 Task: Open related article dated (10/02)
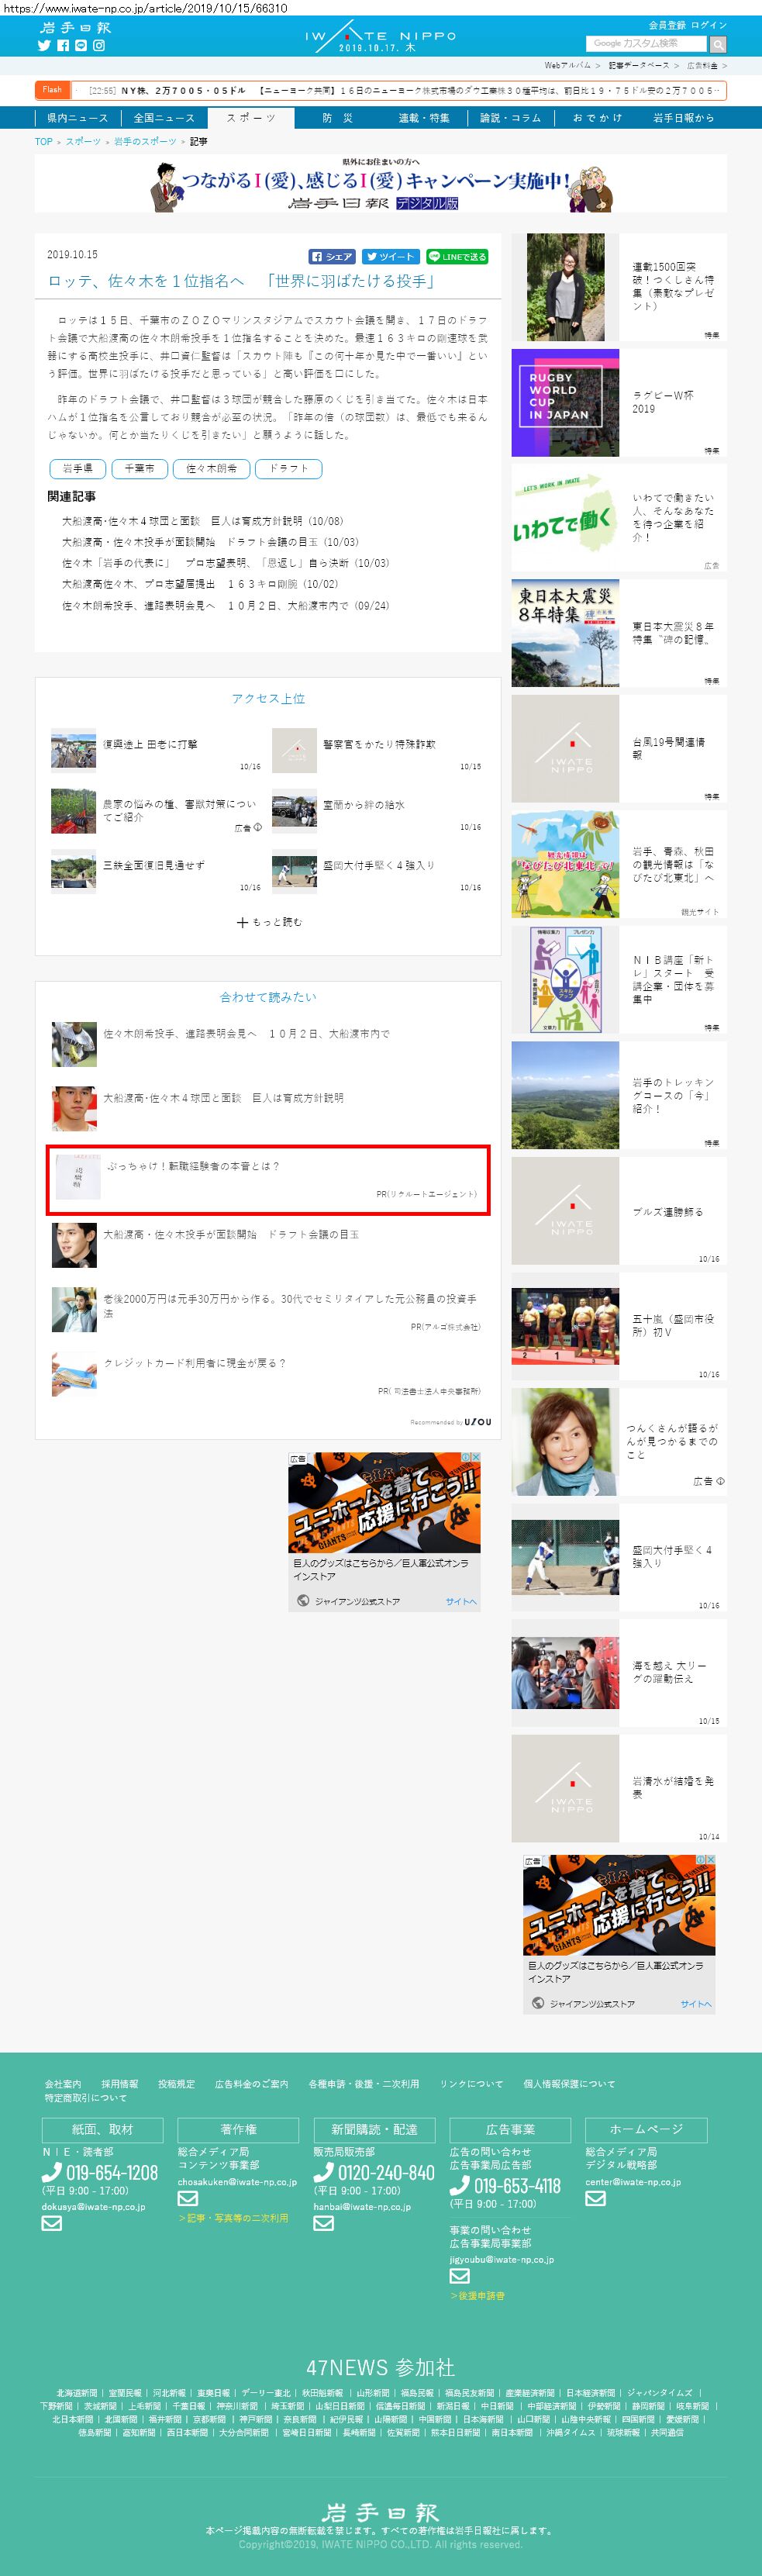click(x=200, y=584)
